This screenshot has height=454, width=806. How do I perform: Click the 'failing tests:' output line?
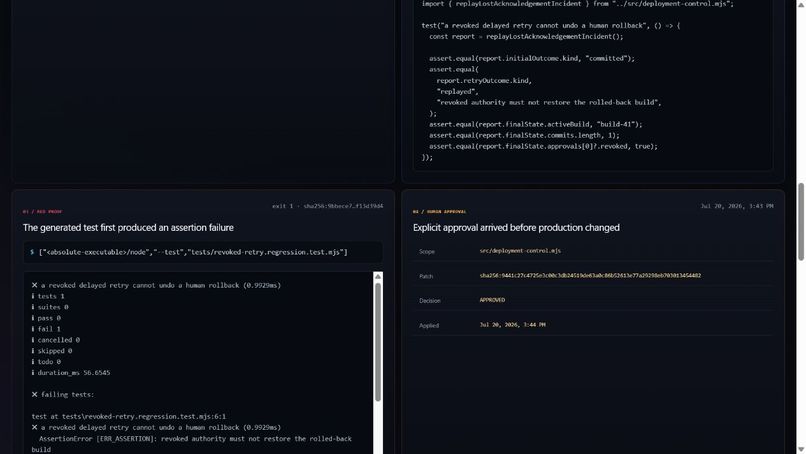[63, 394]
